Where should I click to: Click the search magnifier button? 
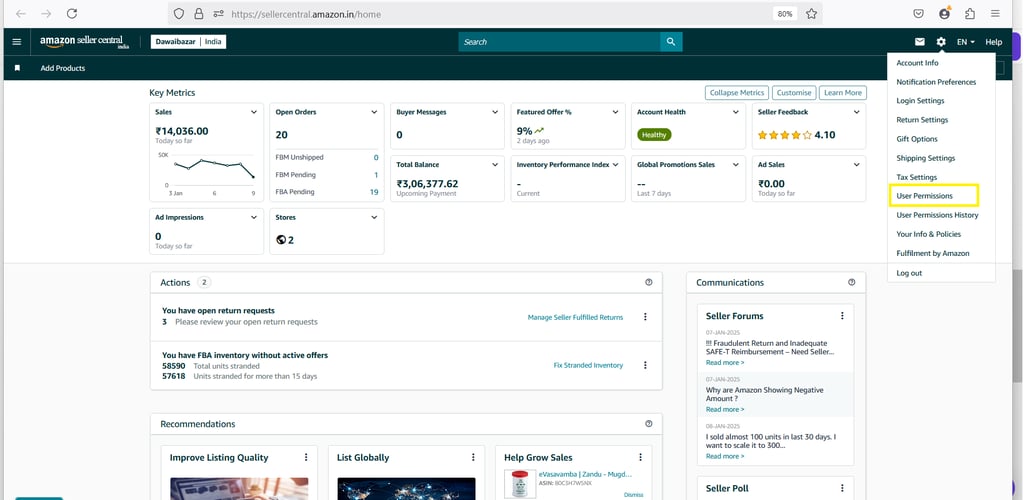point(671,42)
